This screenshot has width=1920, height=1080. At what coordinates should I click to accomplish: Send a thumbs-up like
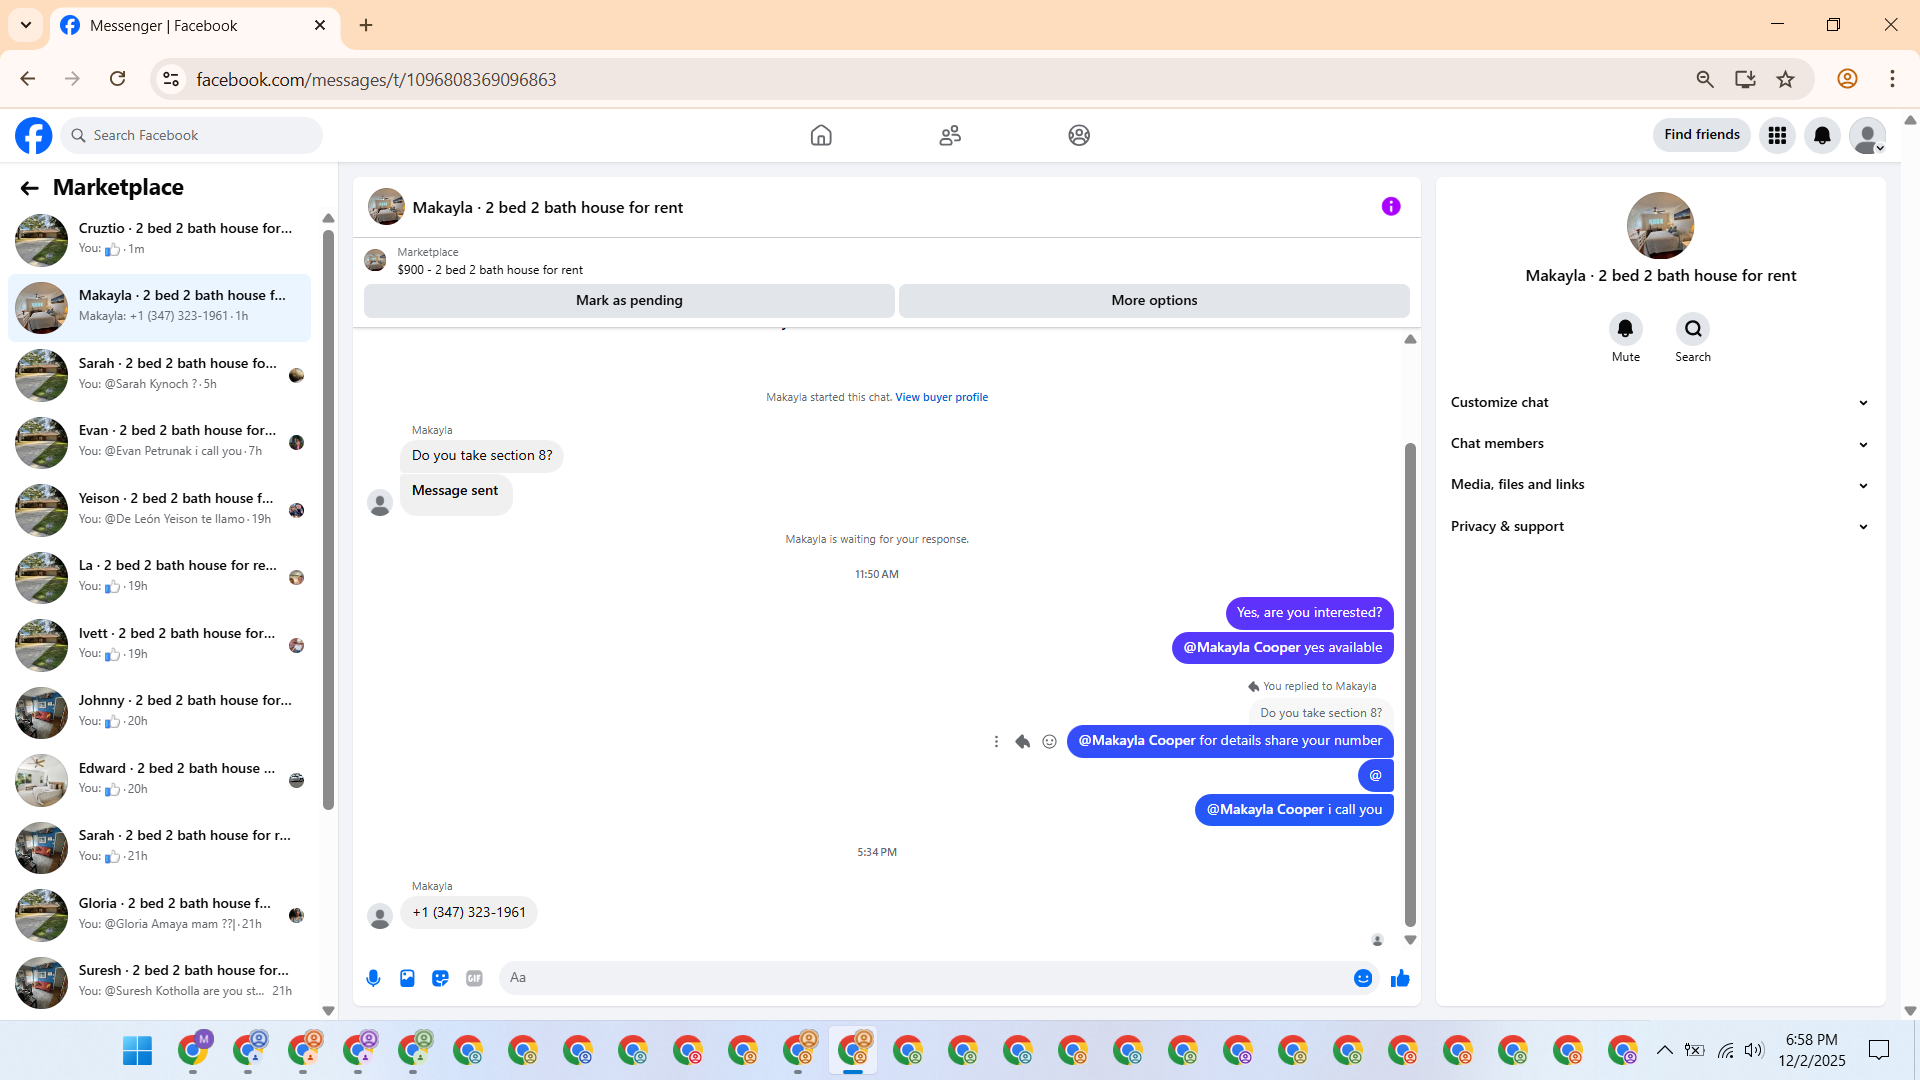click(x=1400, y=978)
